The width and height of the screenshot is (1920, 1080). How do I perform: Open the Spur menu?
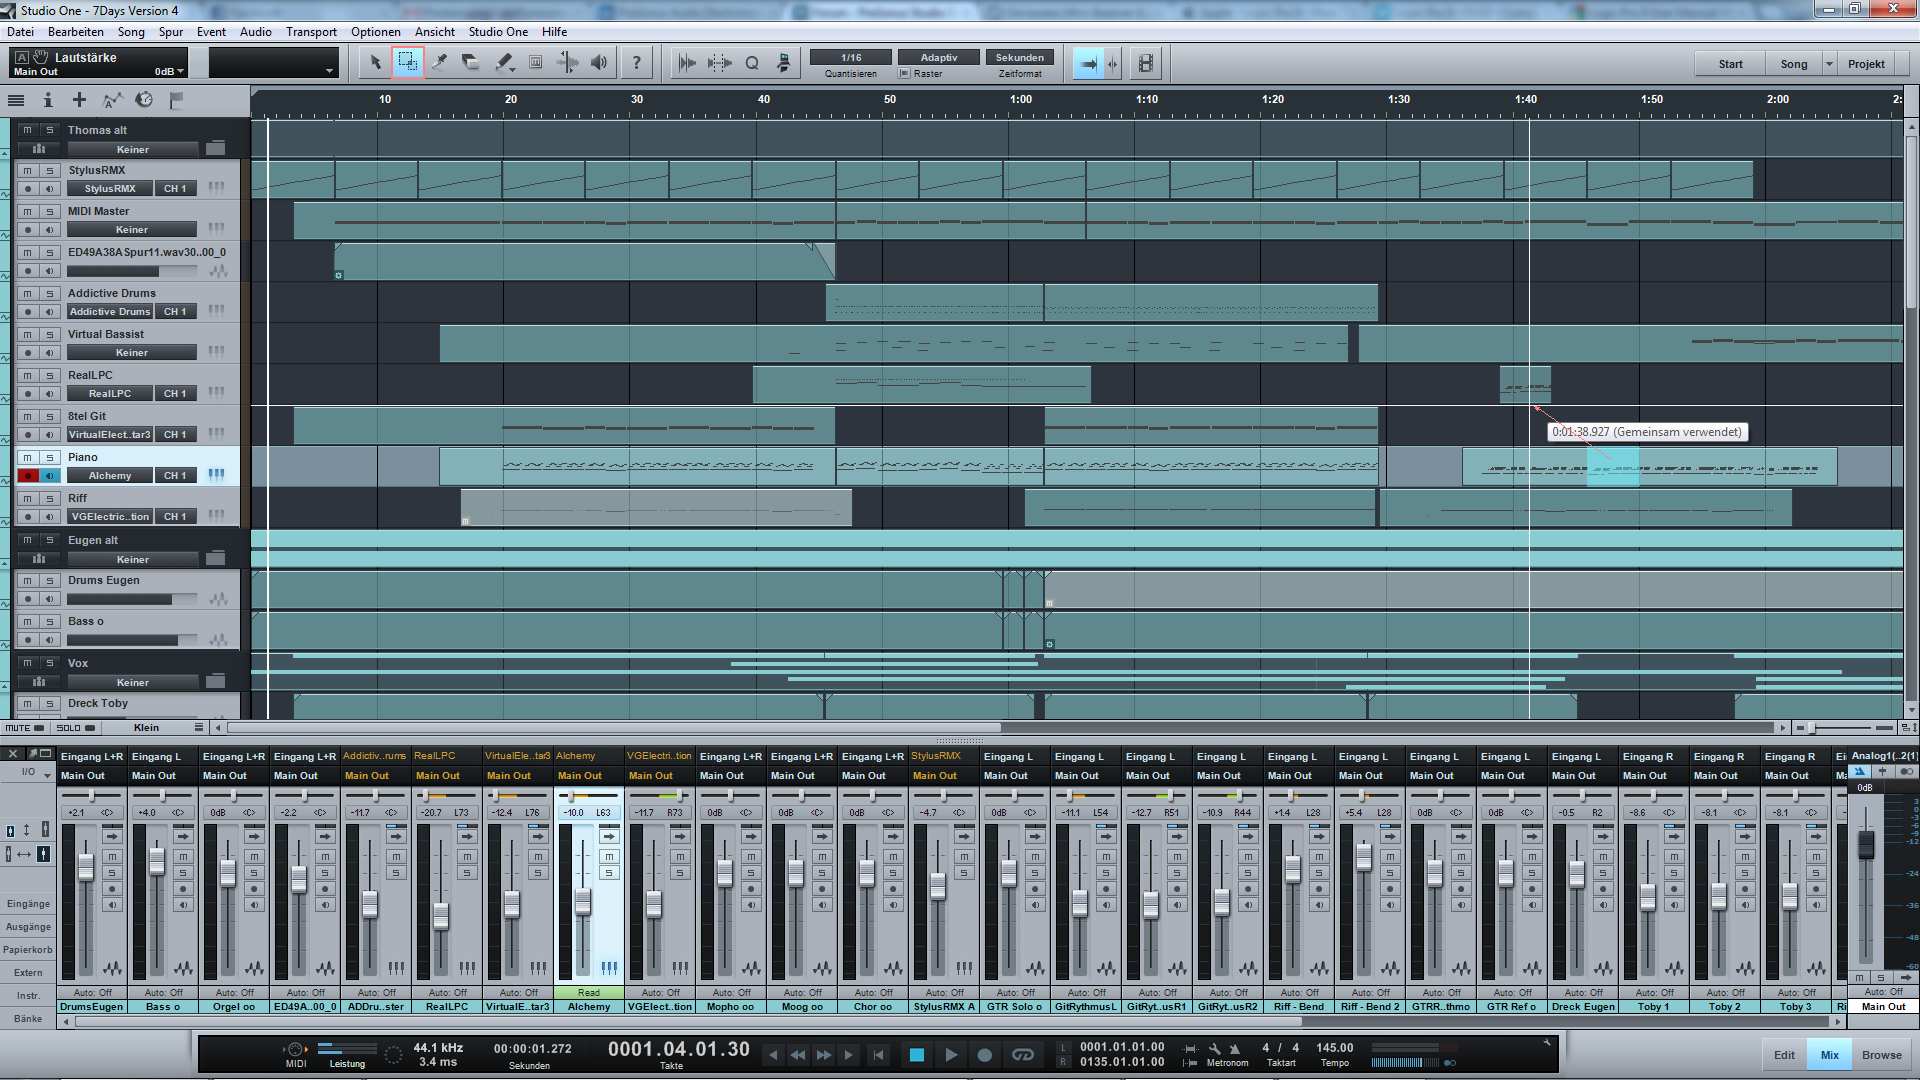(171, 32)
